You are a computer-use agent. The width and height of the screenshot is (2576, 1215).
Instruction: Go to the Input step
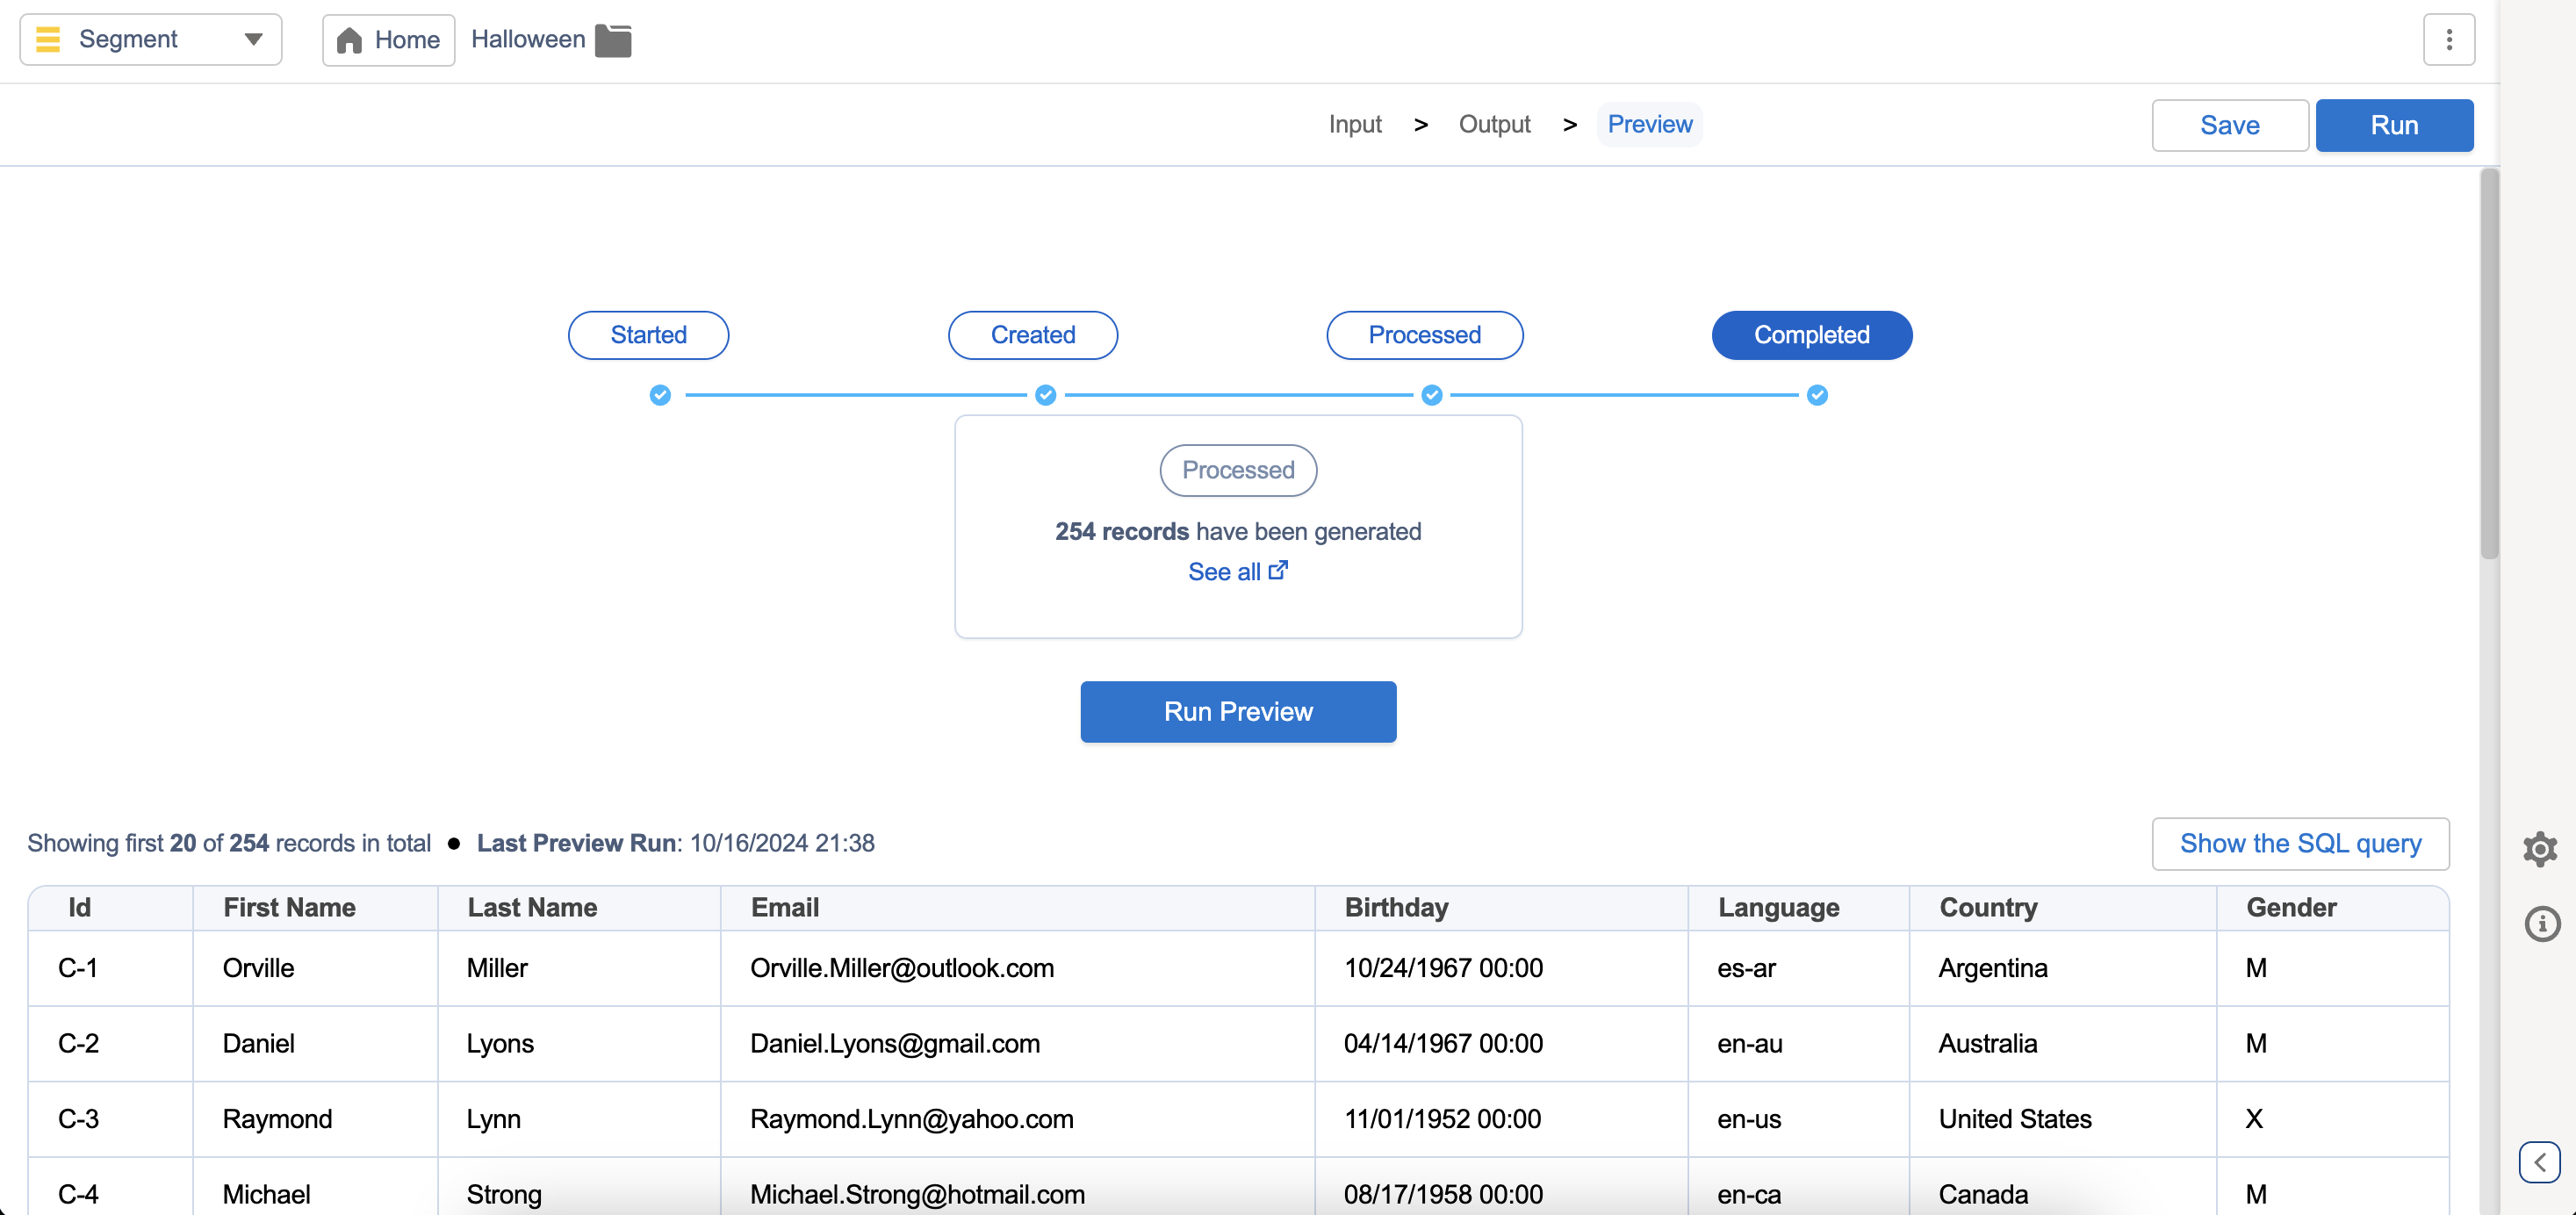1354,124
